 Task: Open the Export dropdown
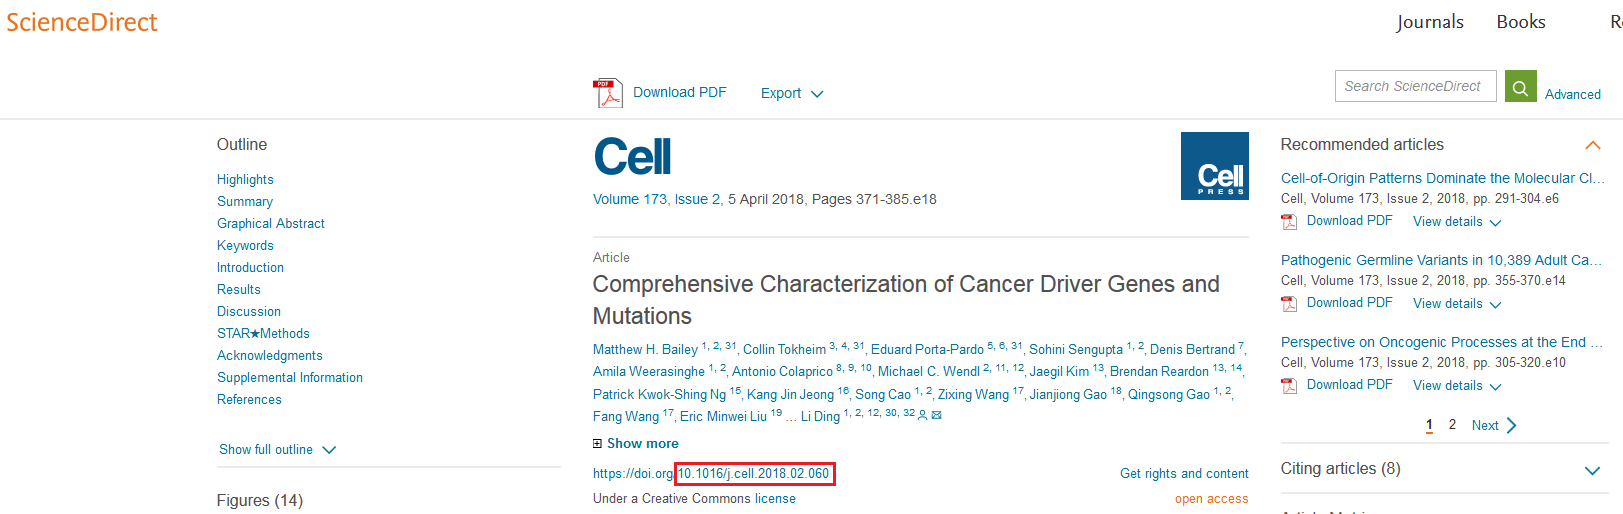tap(792, 93)
